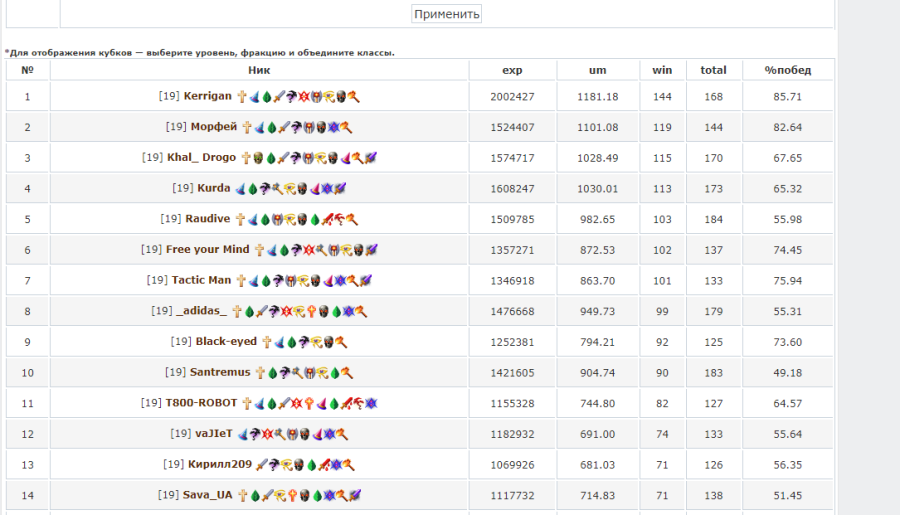This screenshot has height=515, width=900.
Task: Click the red-eyed skull icon in Free your Mind's row
Action: [359, 250]
